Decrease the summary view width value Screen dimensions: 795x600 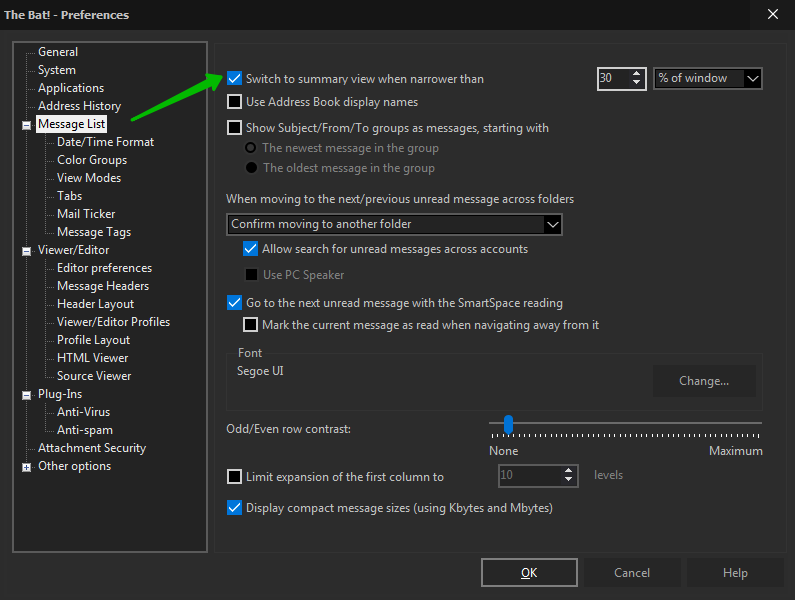[636, 83]
